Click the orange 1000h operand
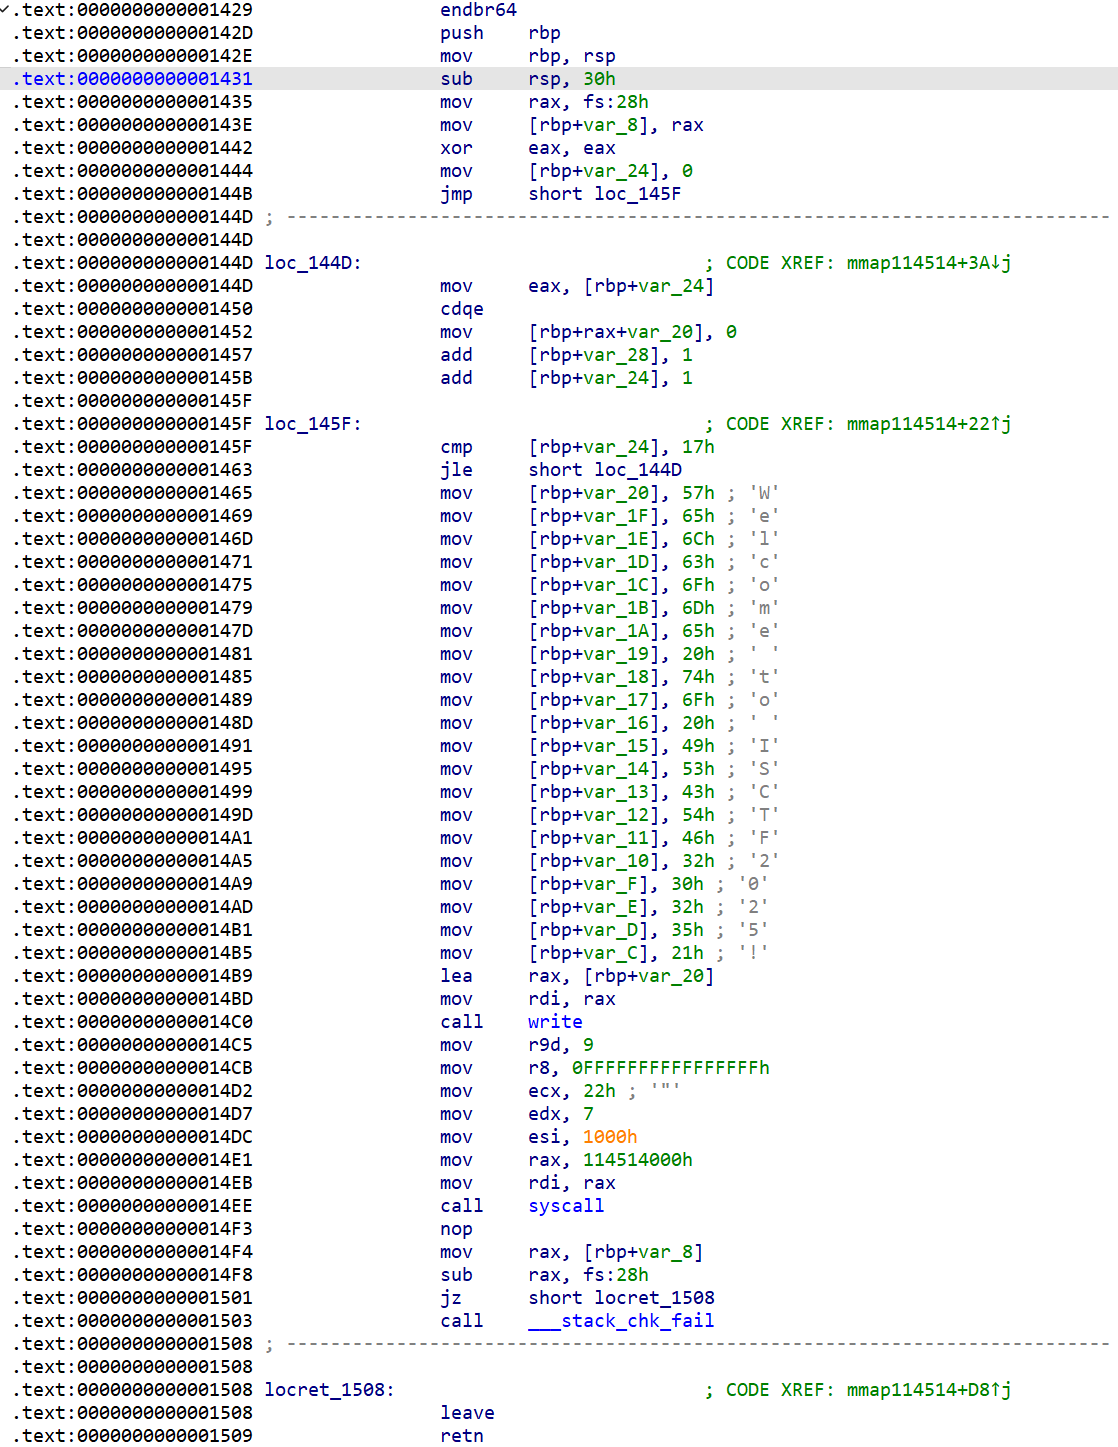The width and height of the screenshot is (1118, 1447). tap(610, 1137)
